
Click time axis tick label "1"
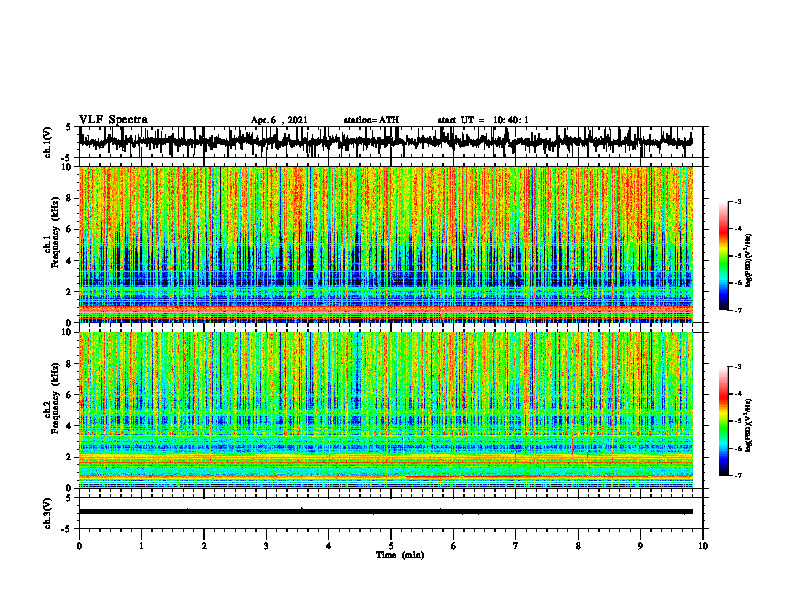point(141,546)
